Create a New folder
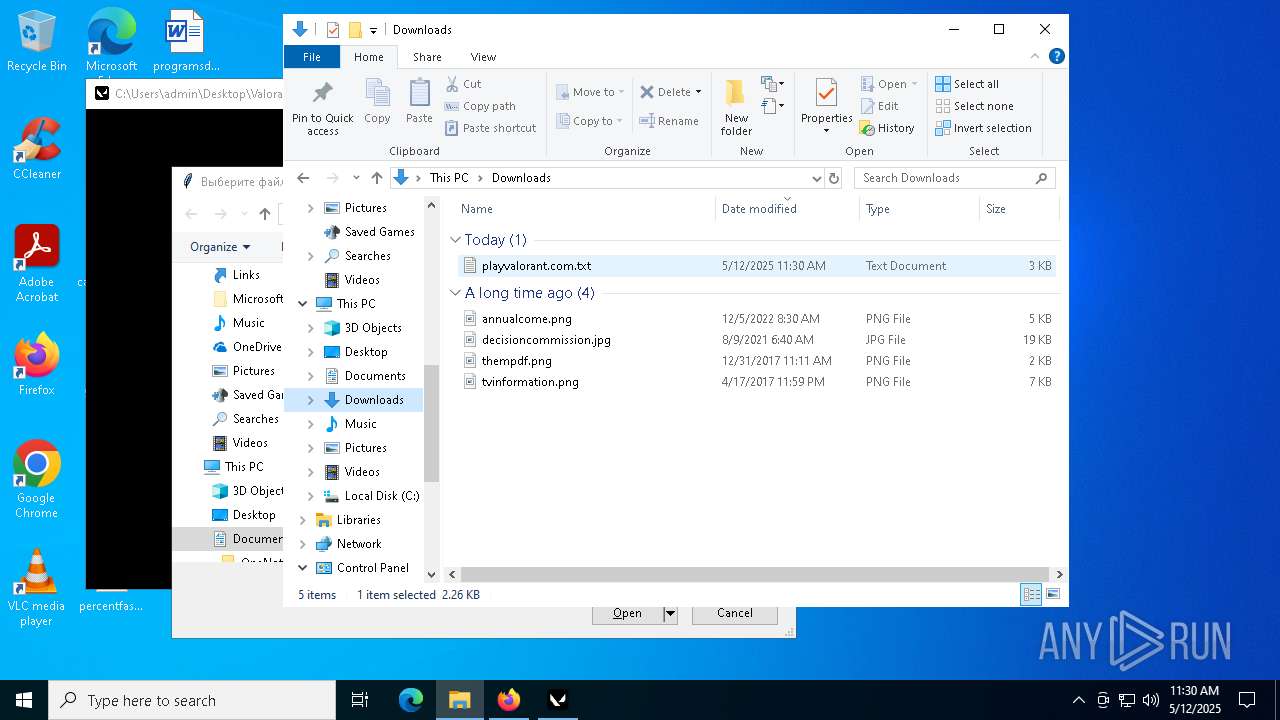The height and width of the screenshot is (720, 1280). (x=736, y=108)
